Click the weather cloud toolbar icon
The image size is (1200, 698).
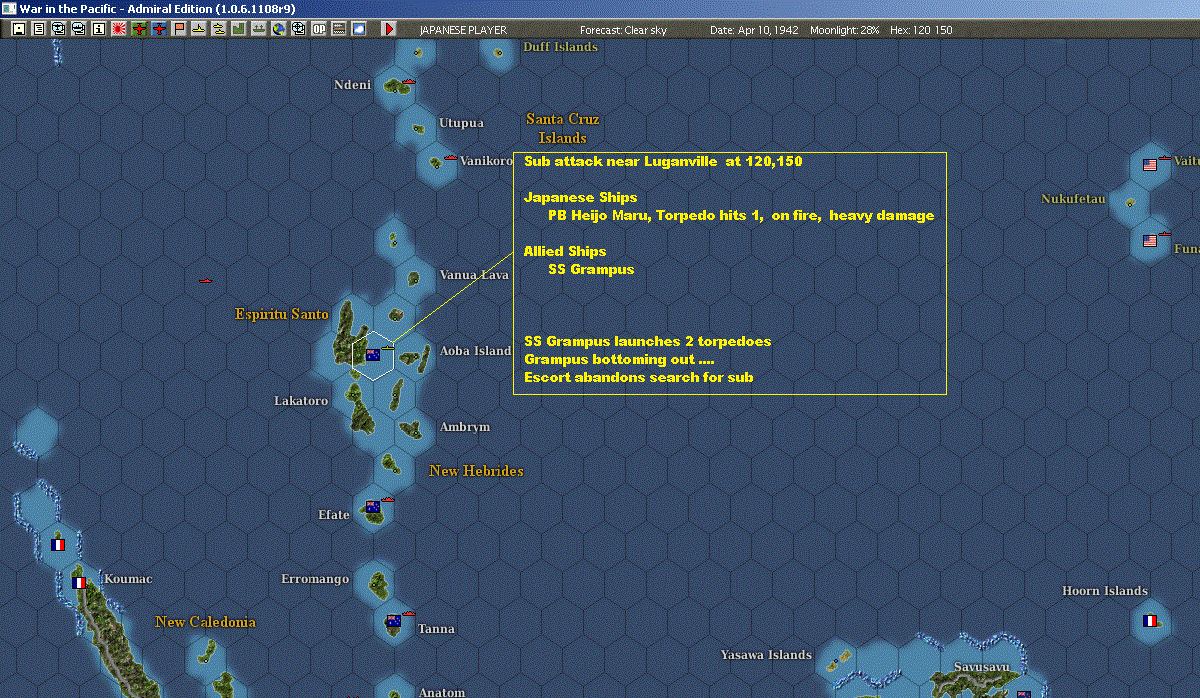tap(358, 29)
